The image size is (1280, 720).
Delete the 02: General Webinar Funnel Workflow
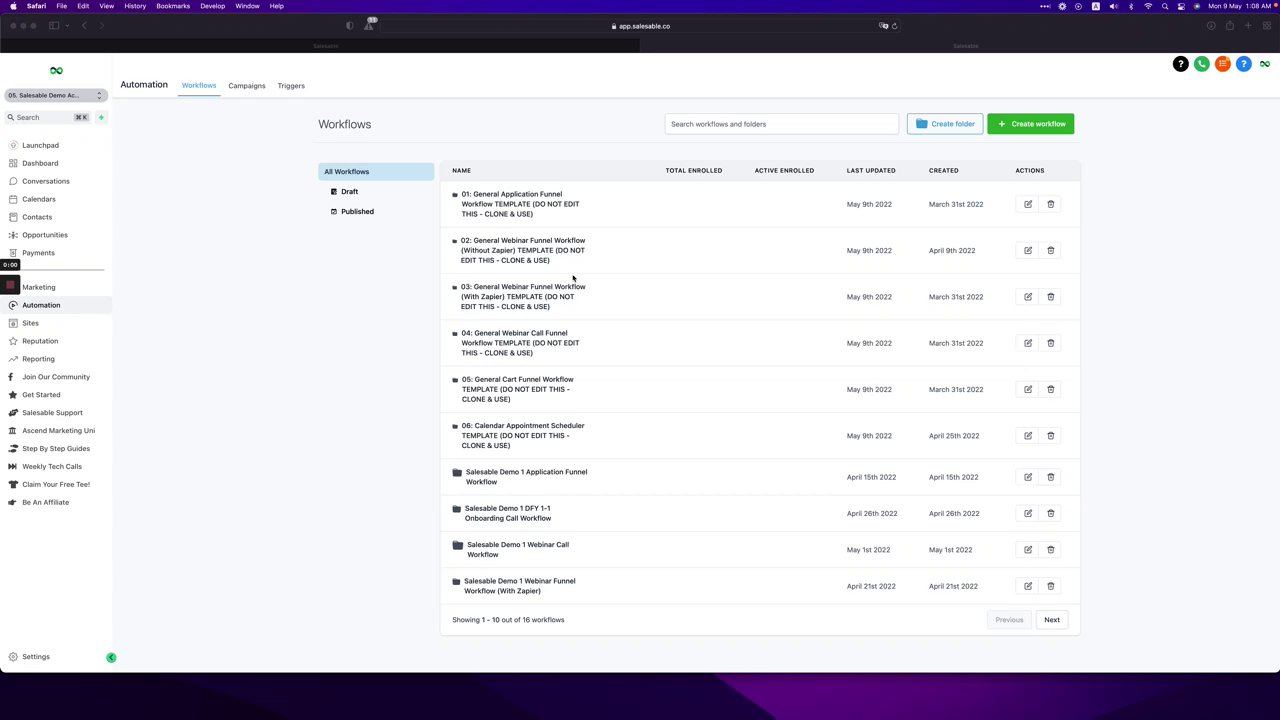[x=1050, y=250]
